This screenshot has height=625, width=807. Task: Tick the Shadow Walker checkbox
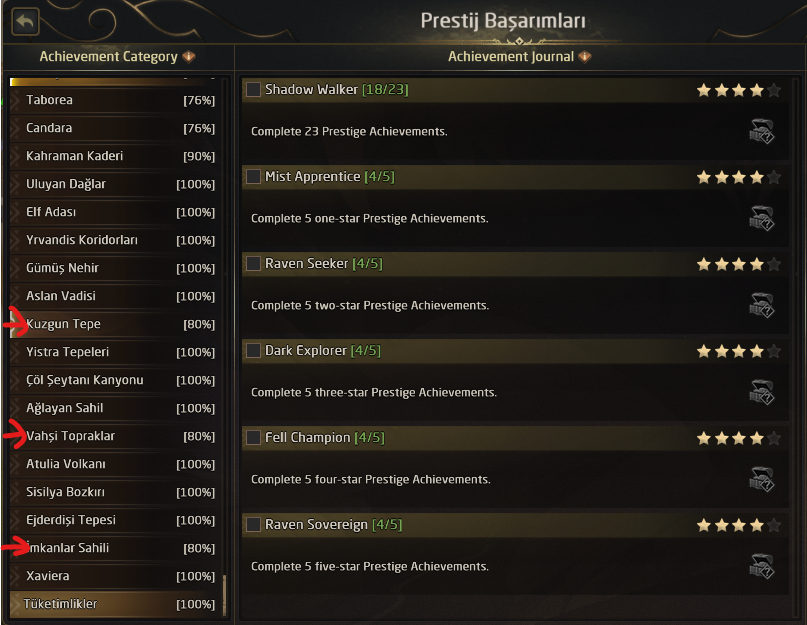[254, 90]
